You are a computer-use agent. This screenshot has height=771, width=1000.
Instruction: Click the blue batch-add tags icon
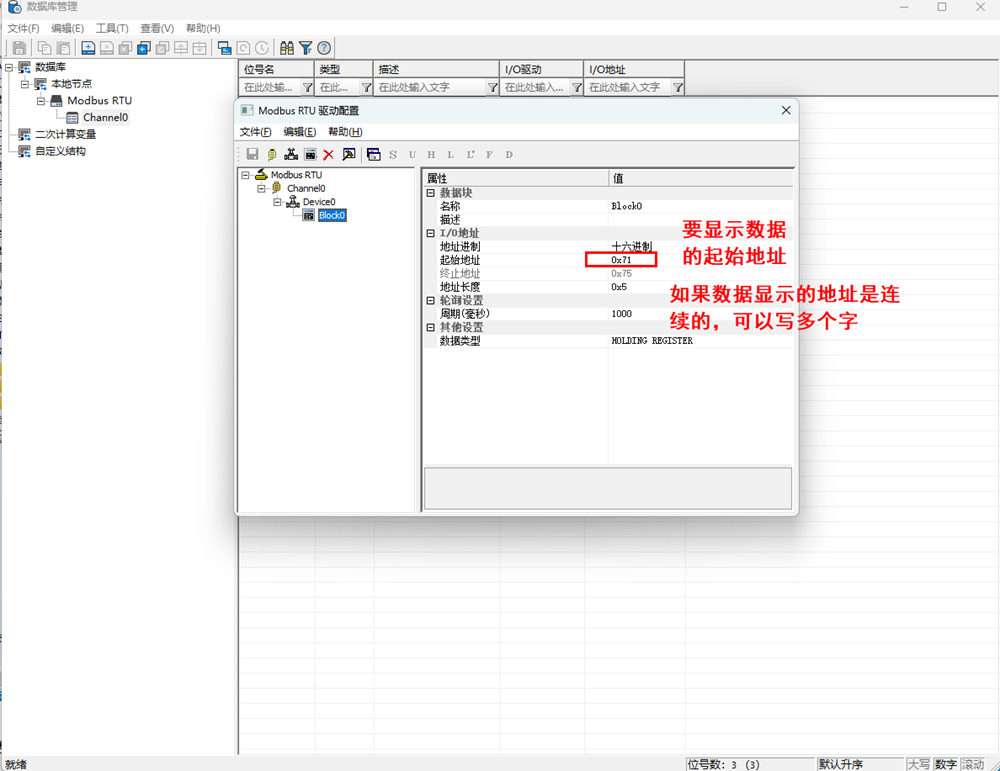144,48
